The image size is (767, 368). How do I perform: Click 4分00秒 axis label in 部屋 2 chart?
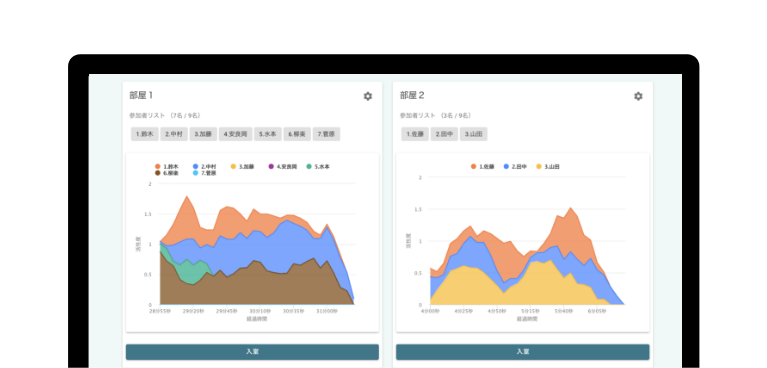pyautogui.click(x=430, y=311)
